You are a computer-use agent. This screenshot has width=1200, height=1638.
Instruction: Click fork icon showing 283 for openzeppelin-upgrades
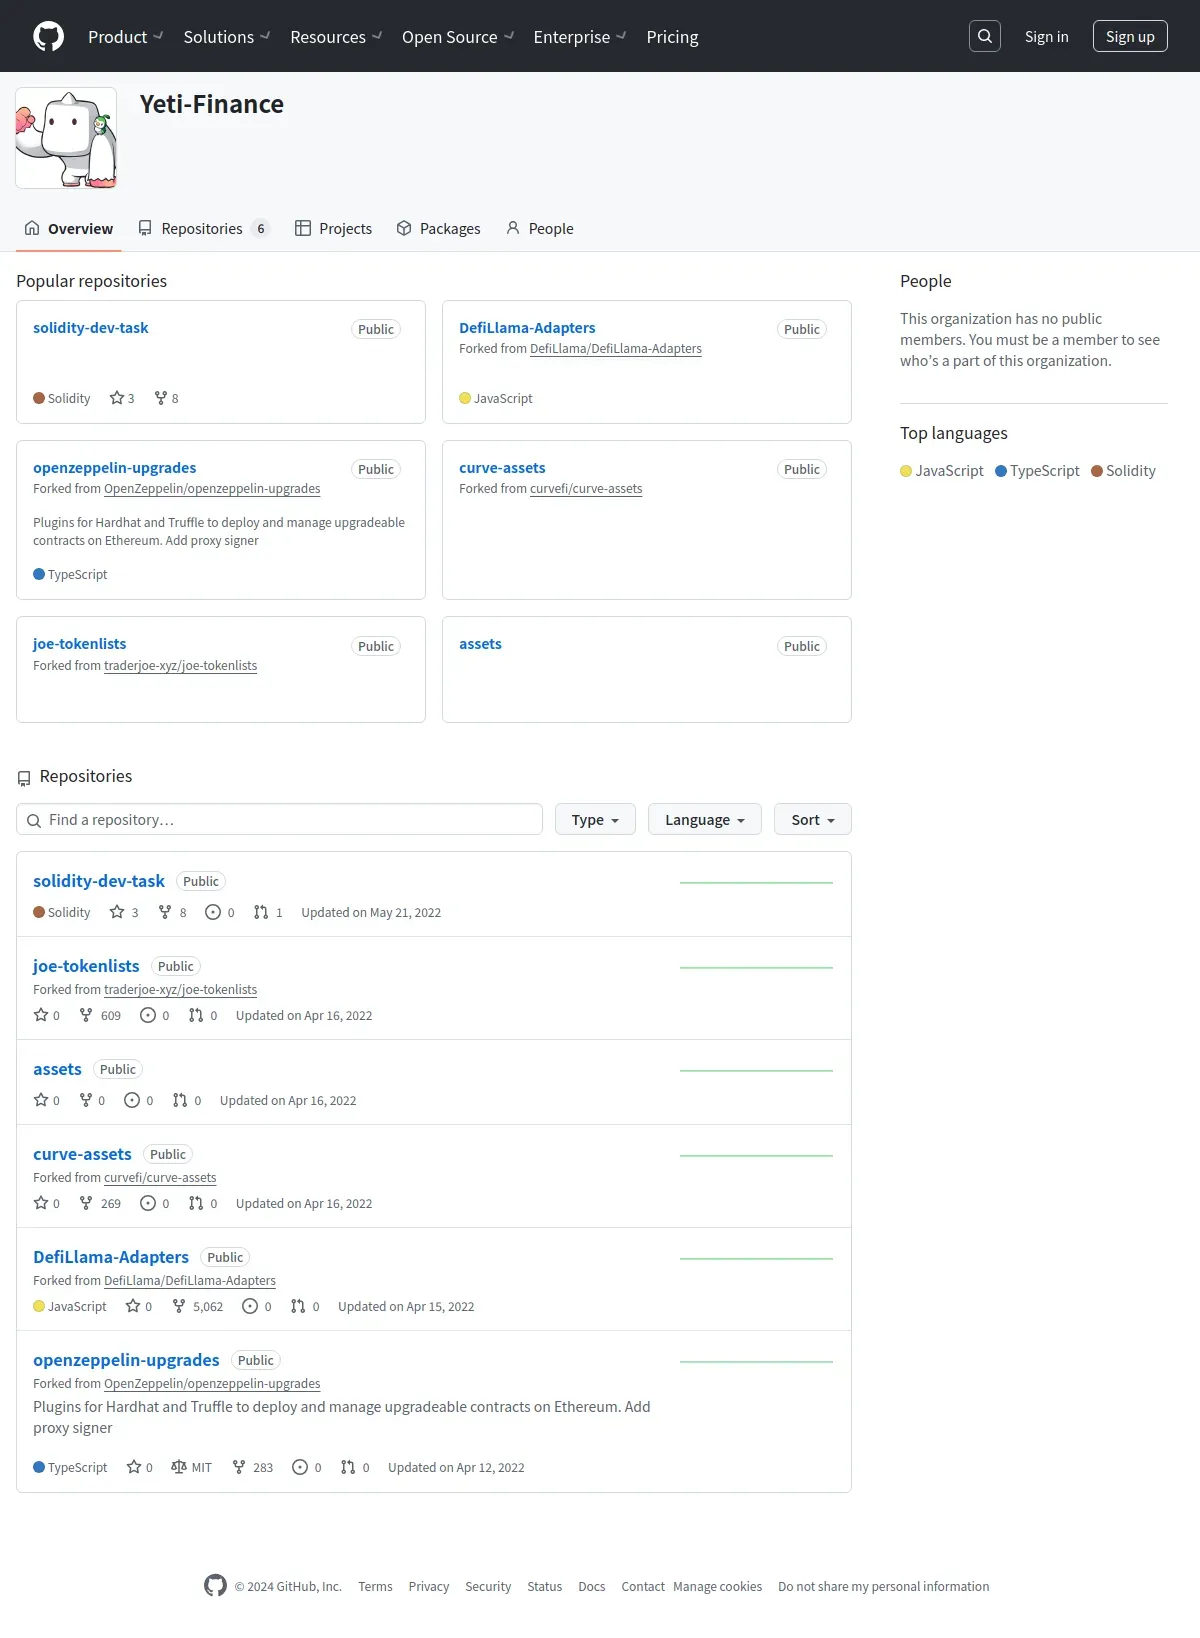239,1467
